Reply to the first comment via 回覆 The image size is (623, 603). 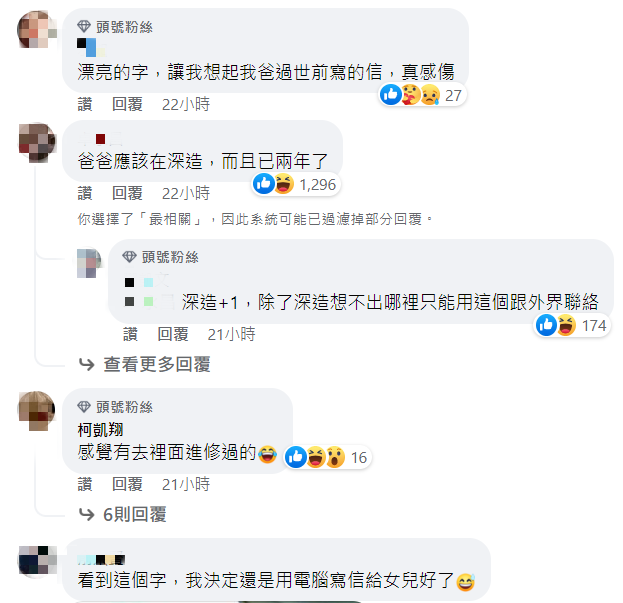coord(127,104)
